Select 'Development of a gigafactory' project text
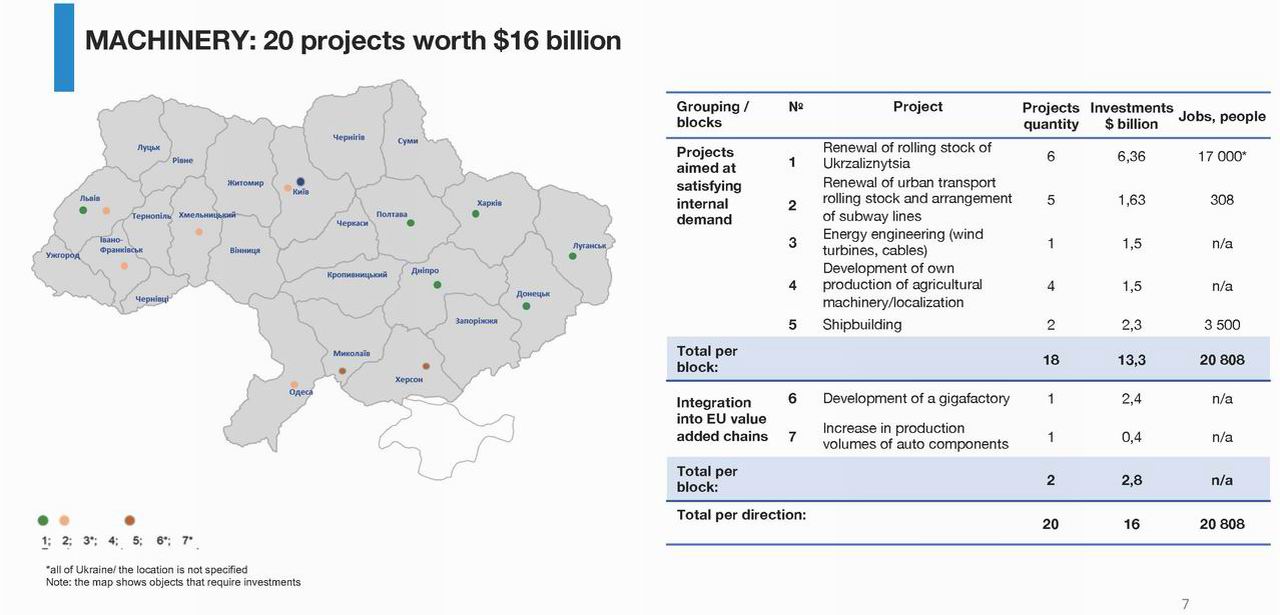The width and height of the screenshot is (1280, 615). click(915, 398)
